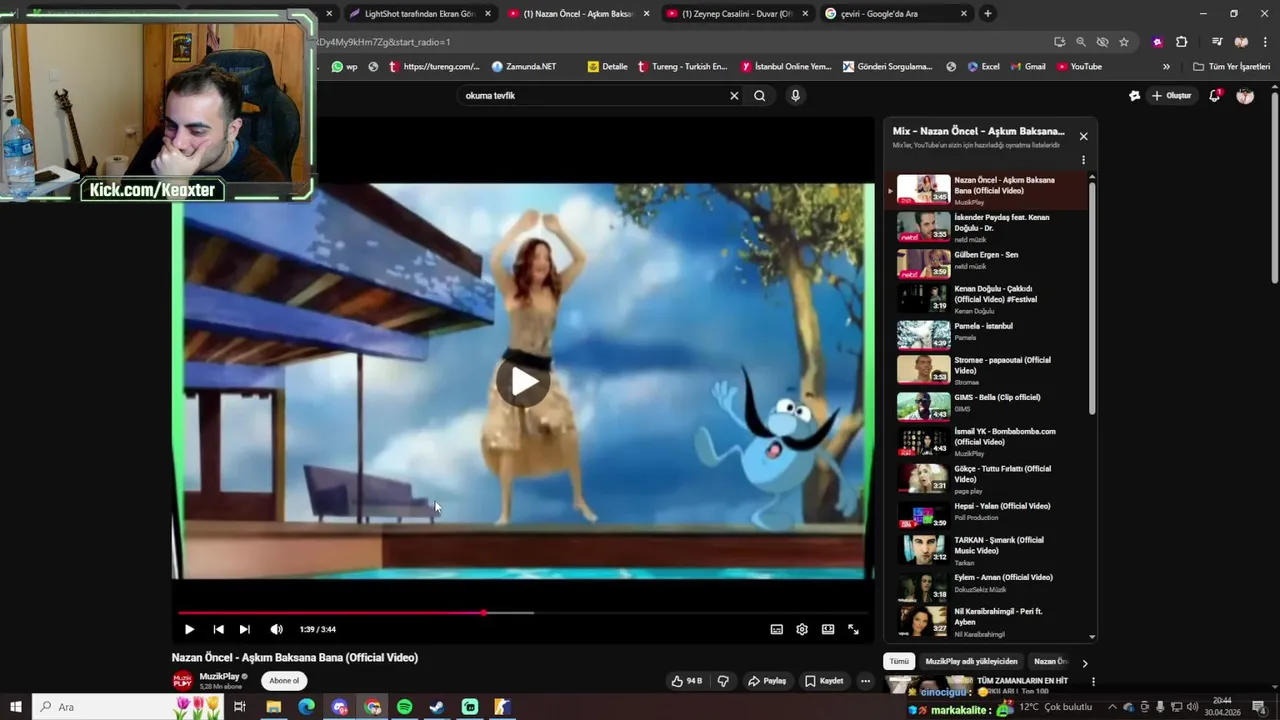Open Microsoft Edge from the taskbar
This screenshot has height=720, width=1280.
pos(306,707)
